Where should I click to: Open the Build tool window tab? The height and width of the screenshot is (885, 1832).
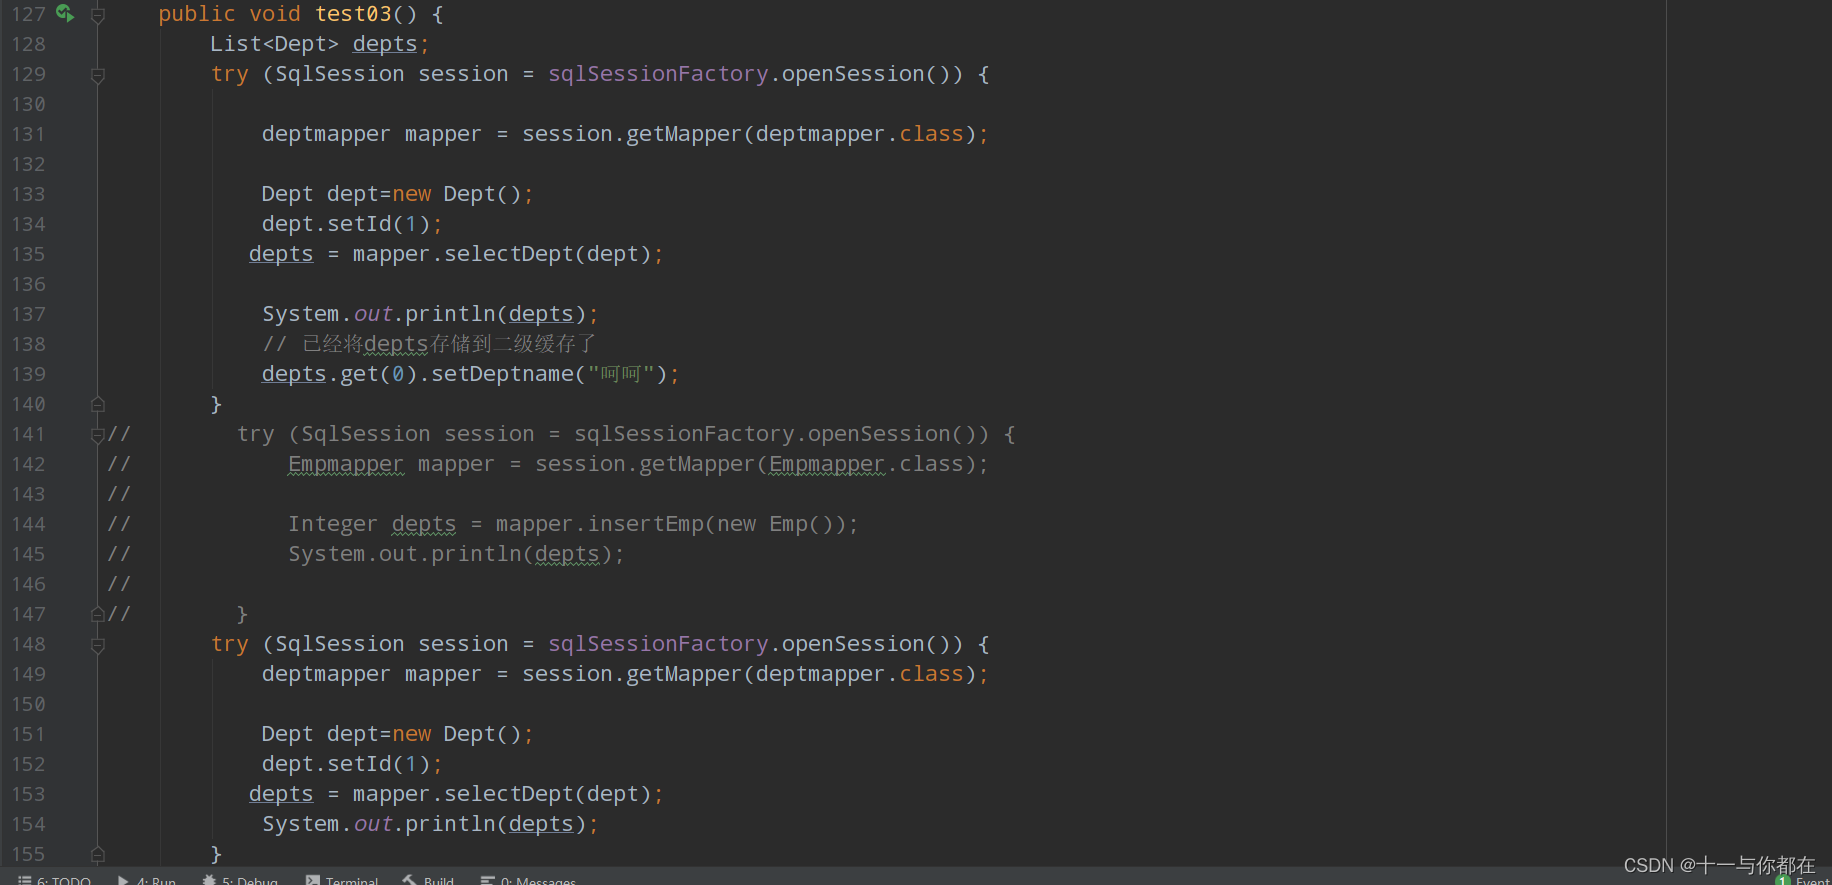428,880
